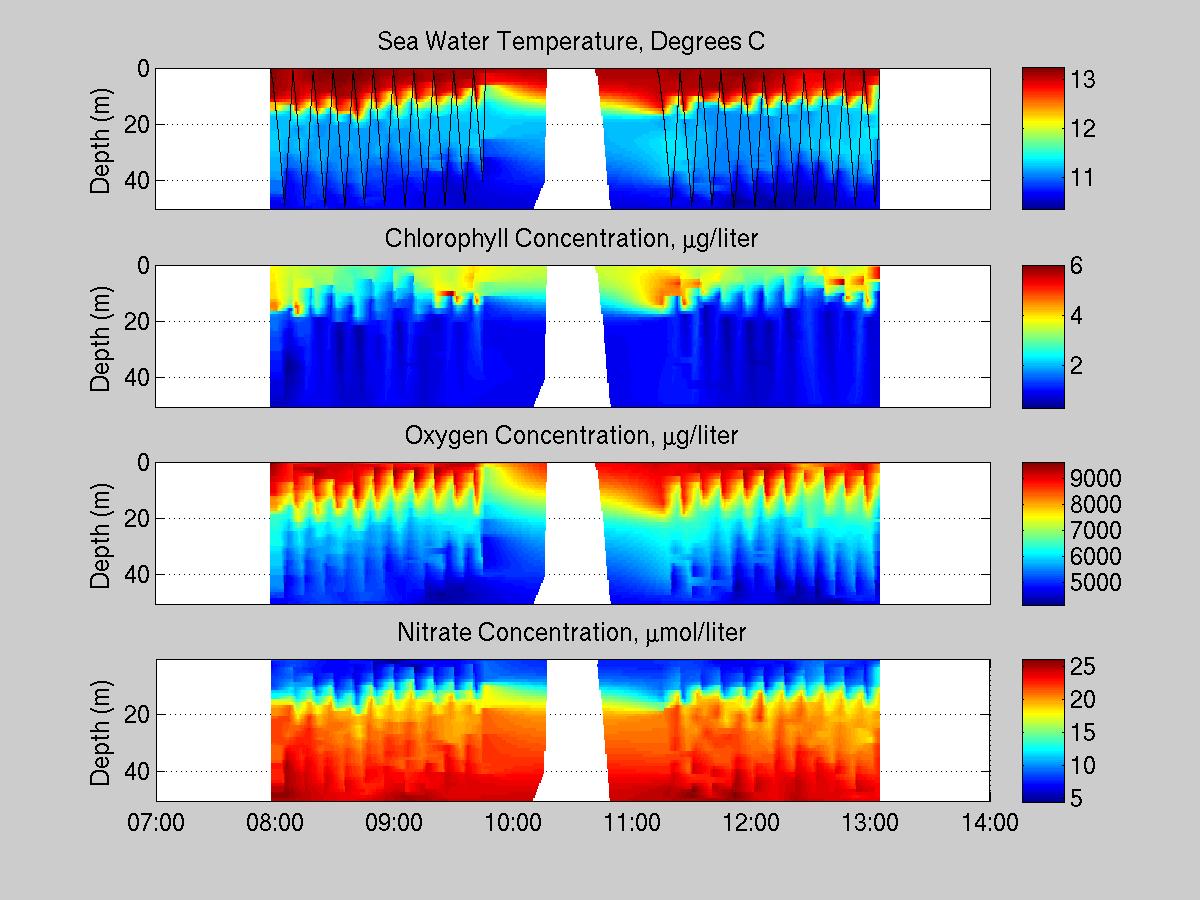Image resolution: width=1200 pixels, height=900 pixels.
Task: Click the white data gap in temperature plot
Action: (x=573, y=138)
